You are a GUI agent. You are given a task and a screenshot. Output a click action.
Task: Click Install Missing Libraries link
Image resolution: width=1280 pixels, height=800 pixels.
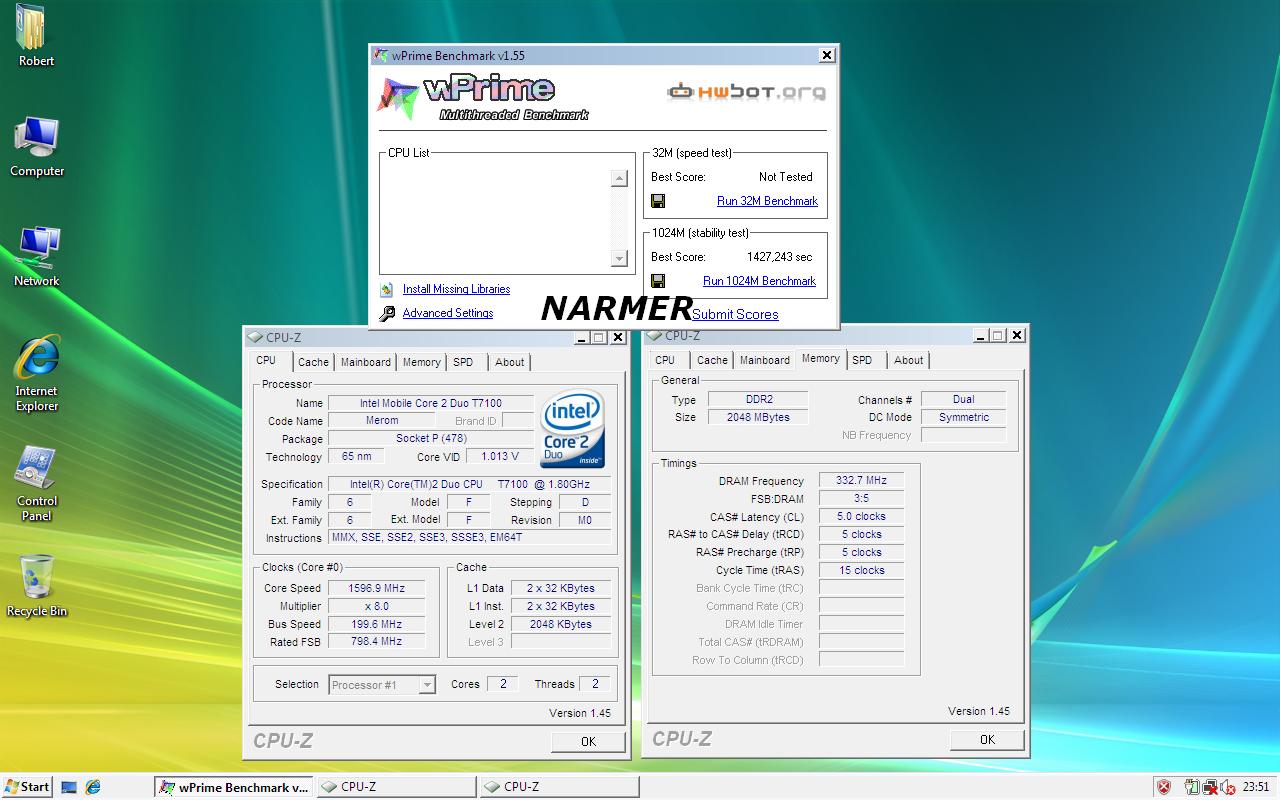point(456,289)
